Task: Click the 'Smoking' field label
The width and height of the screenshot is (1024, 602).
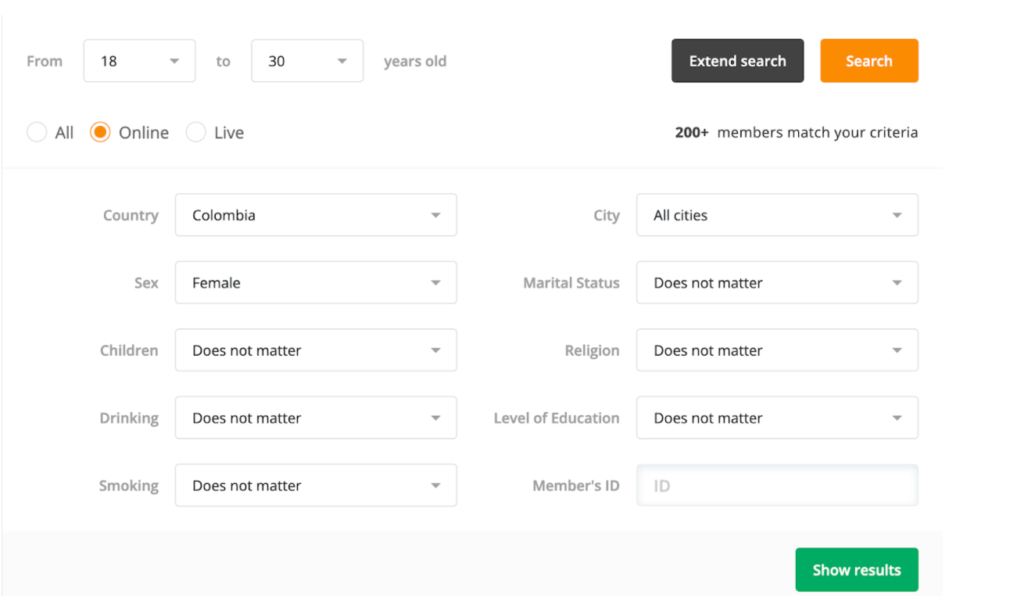Action: 129,486
